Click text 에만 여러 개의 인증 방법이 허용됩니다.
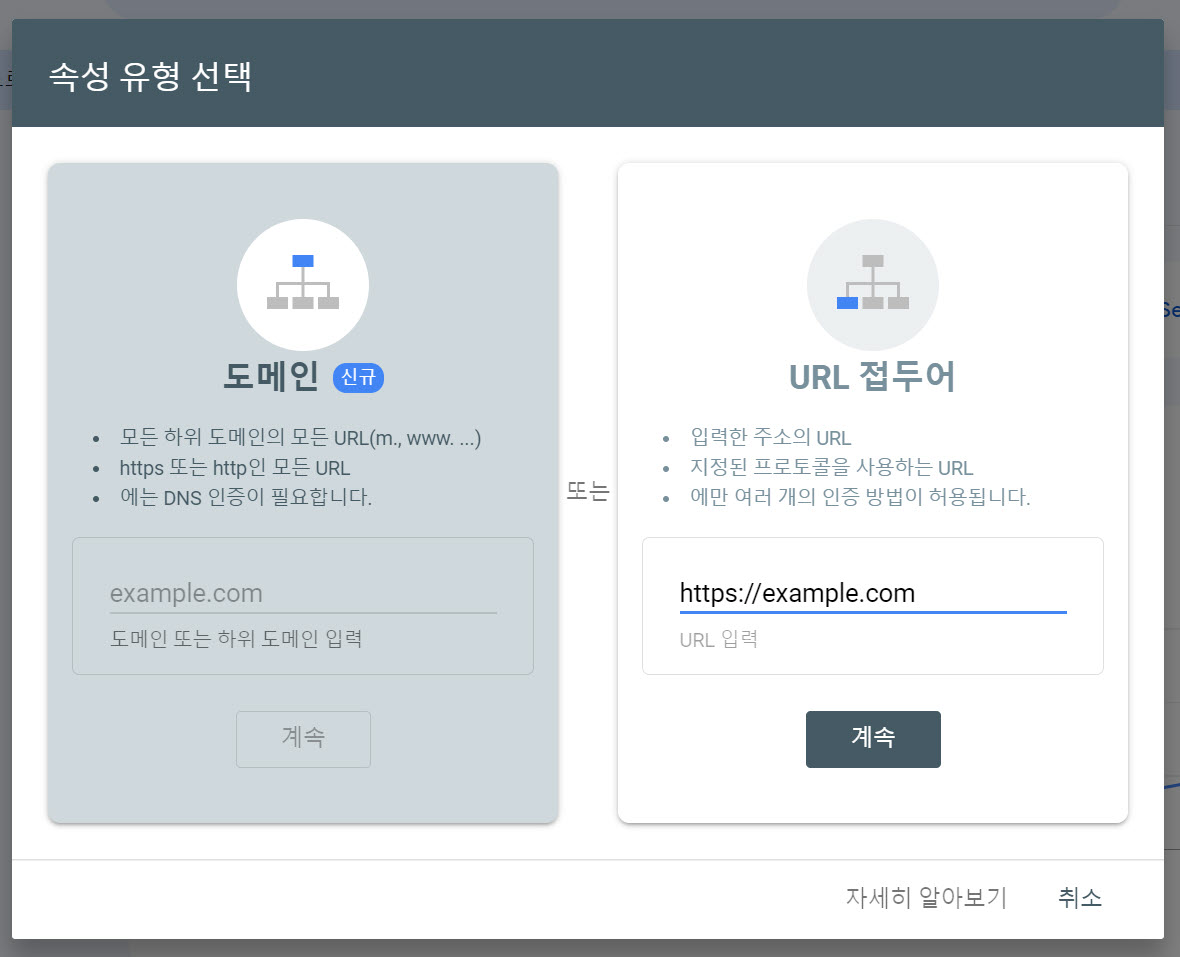 860,497
